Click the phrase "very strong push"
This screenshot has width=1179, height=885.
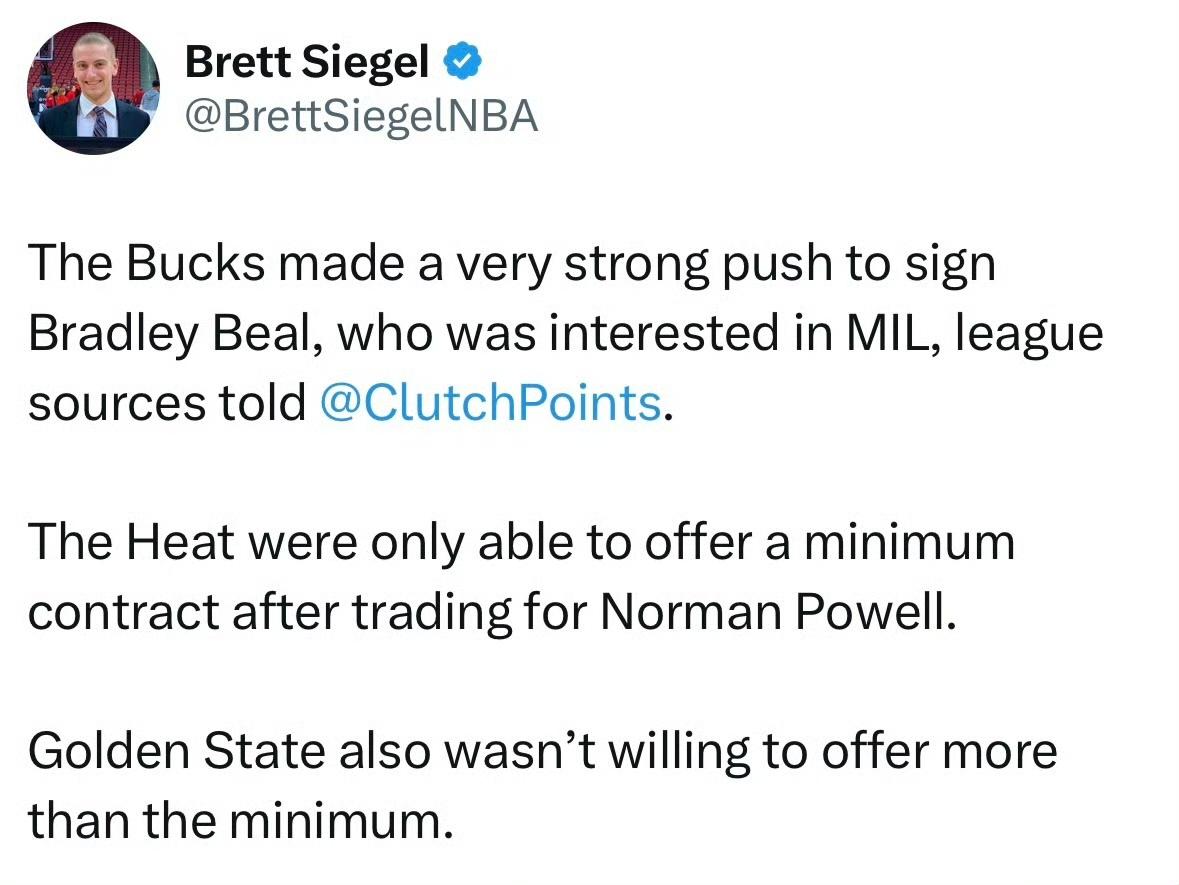[644, 265]
